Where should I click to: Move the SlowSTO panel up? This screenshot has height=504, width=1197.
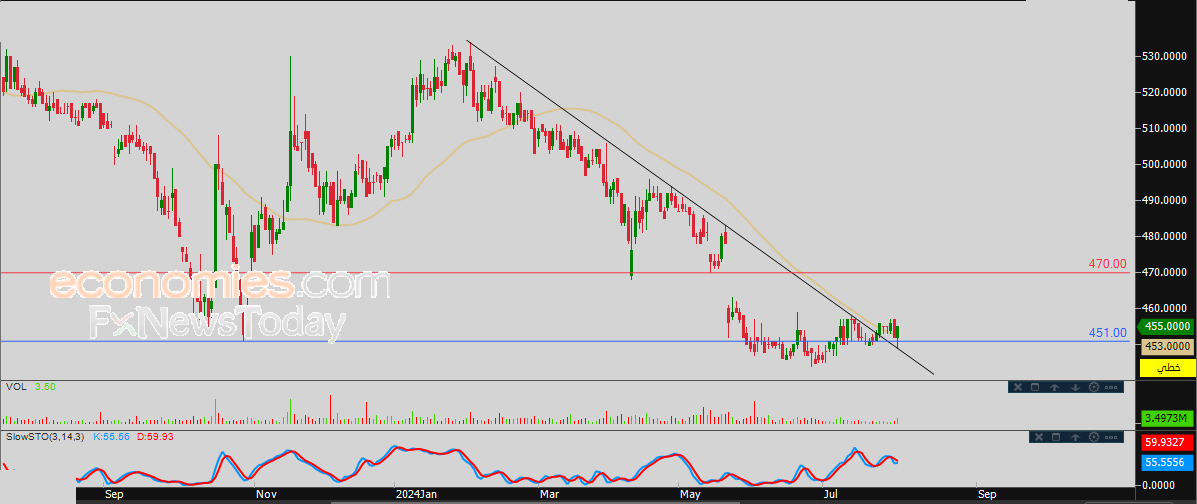(x=1074, y=437)
